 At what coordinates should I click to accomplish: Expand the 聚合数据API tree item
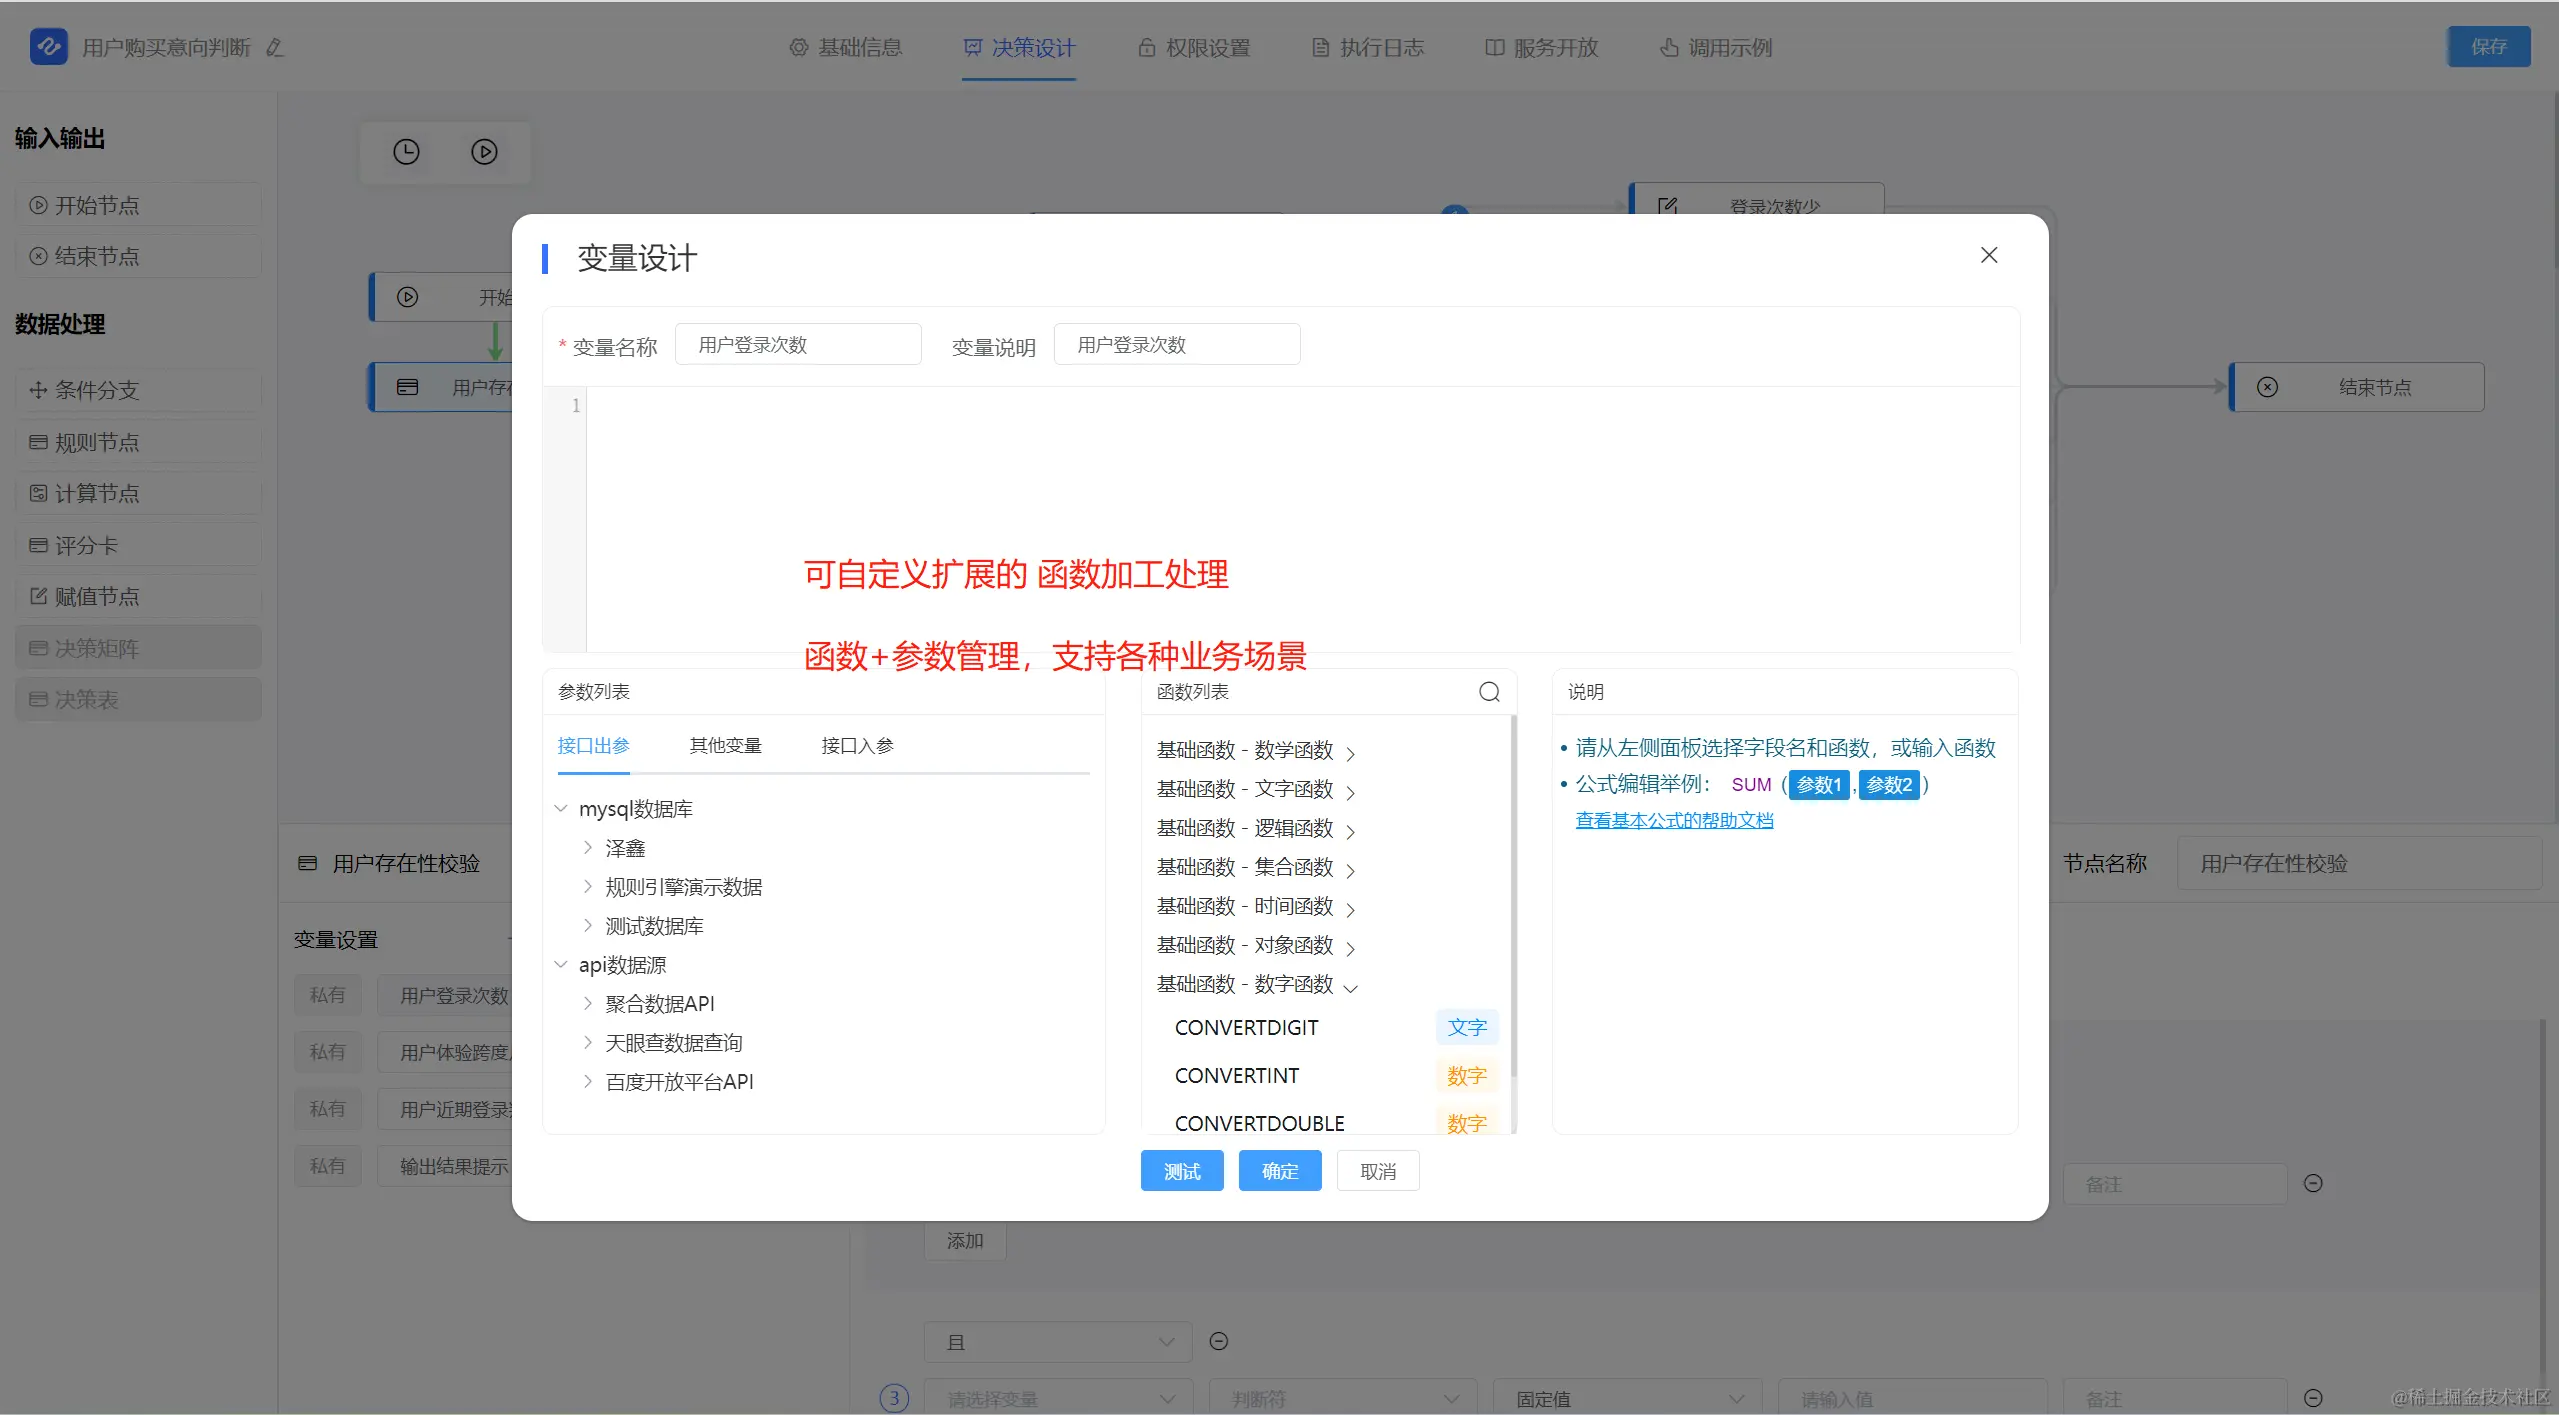(588, 1004)
